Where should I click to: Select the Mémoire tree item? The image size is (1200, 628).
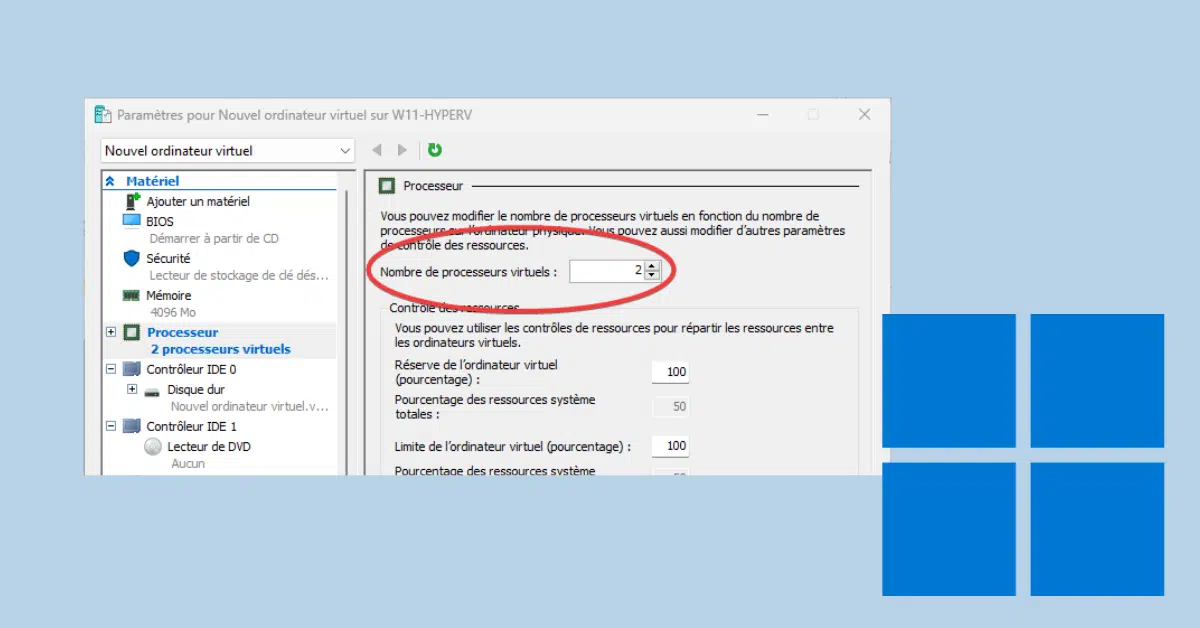click(x=168, y=295)
